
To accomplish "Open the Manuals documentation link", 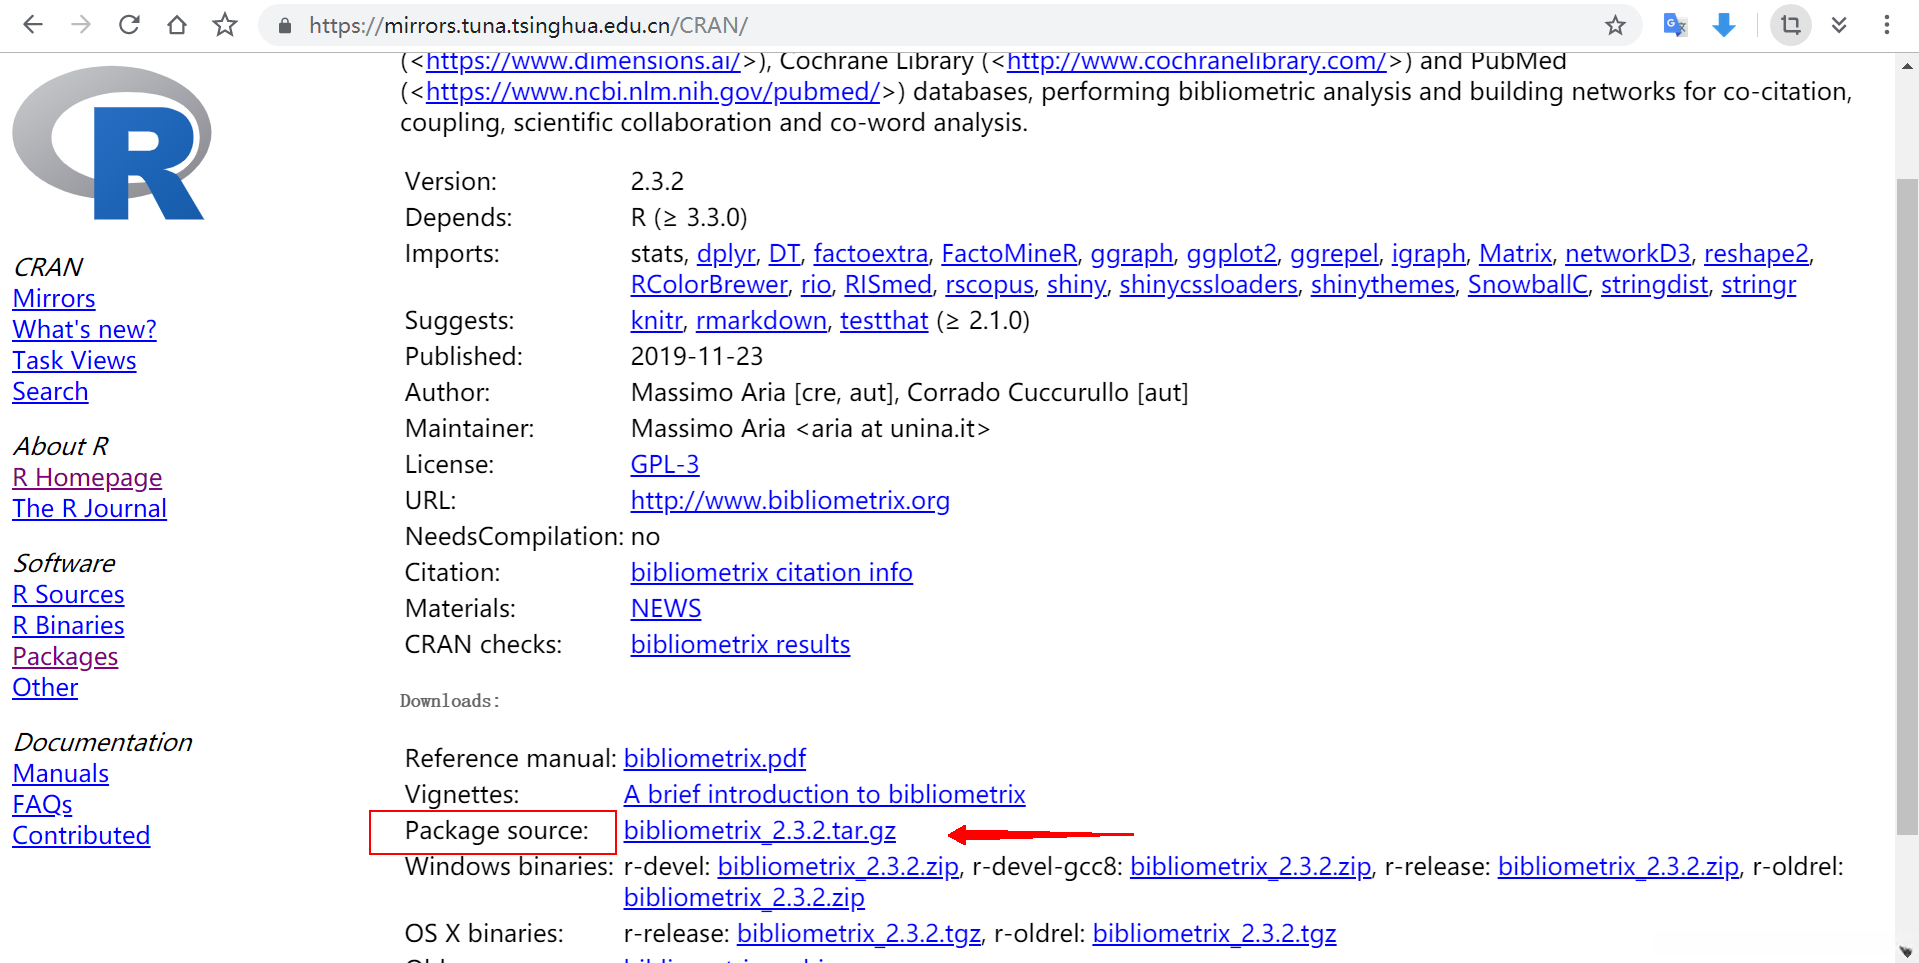I will 60,774.
